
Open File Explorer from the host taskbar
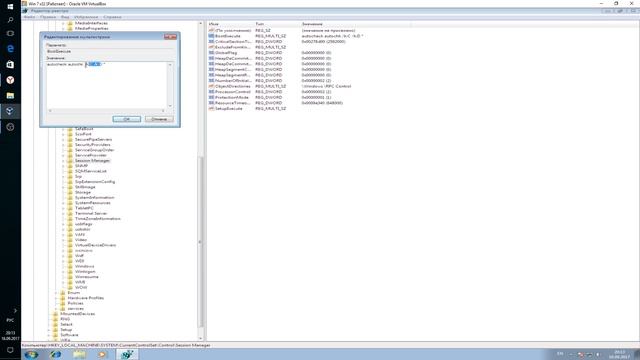point(10,96)
